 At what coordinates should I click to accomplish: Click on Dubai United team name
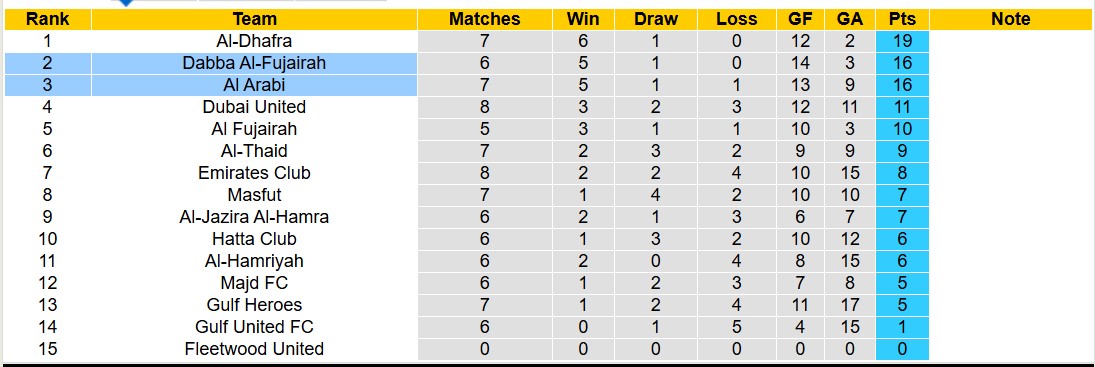[x=254, y=107]
